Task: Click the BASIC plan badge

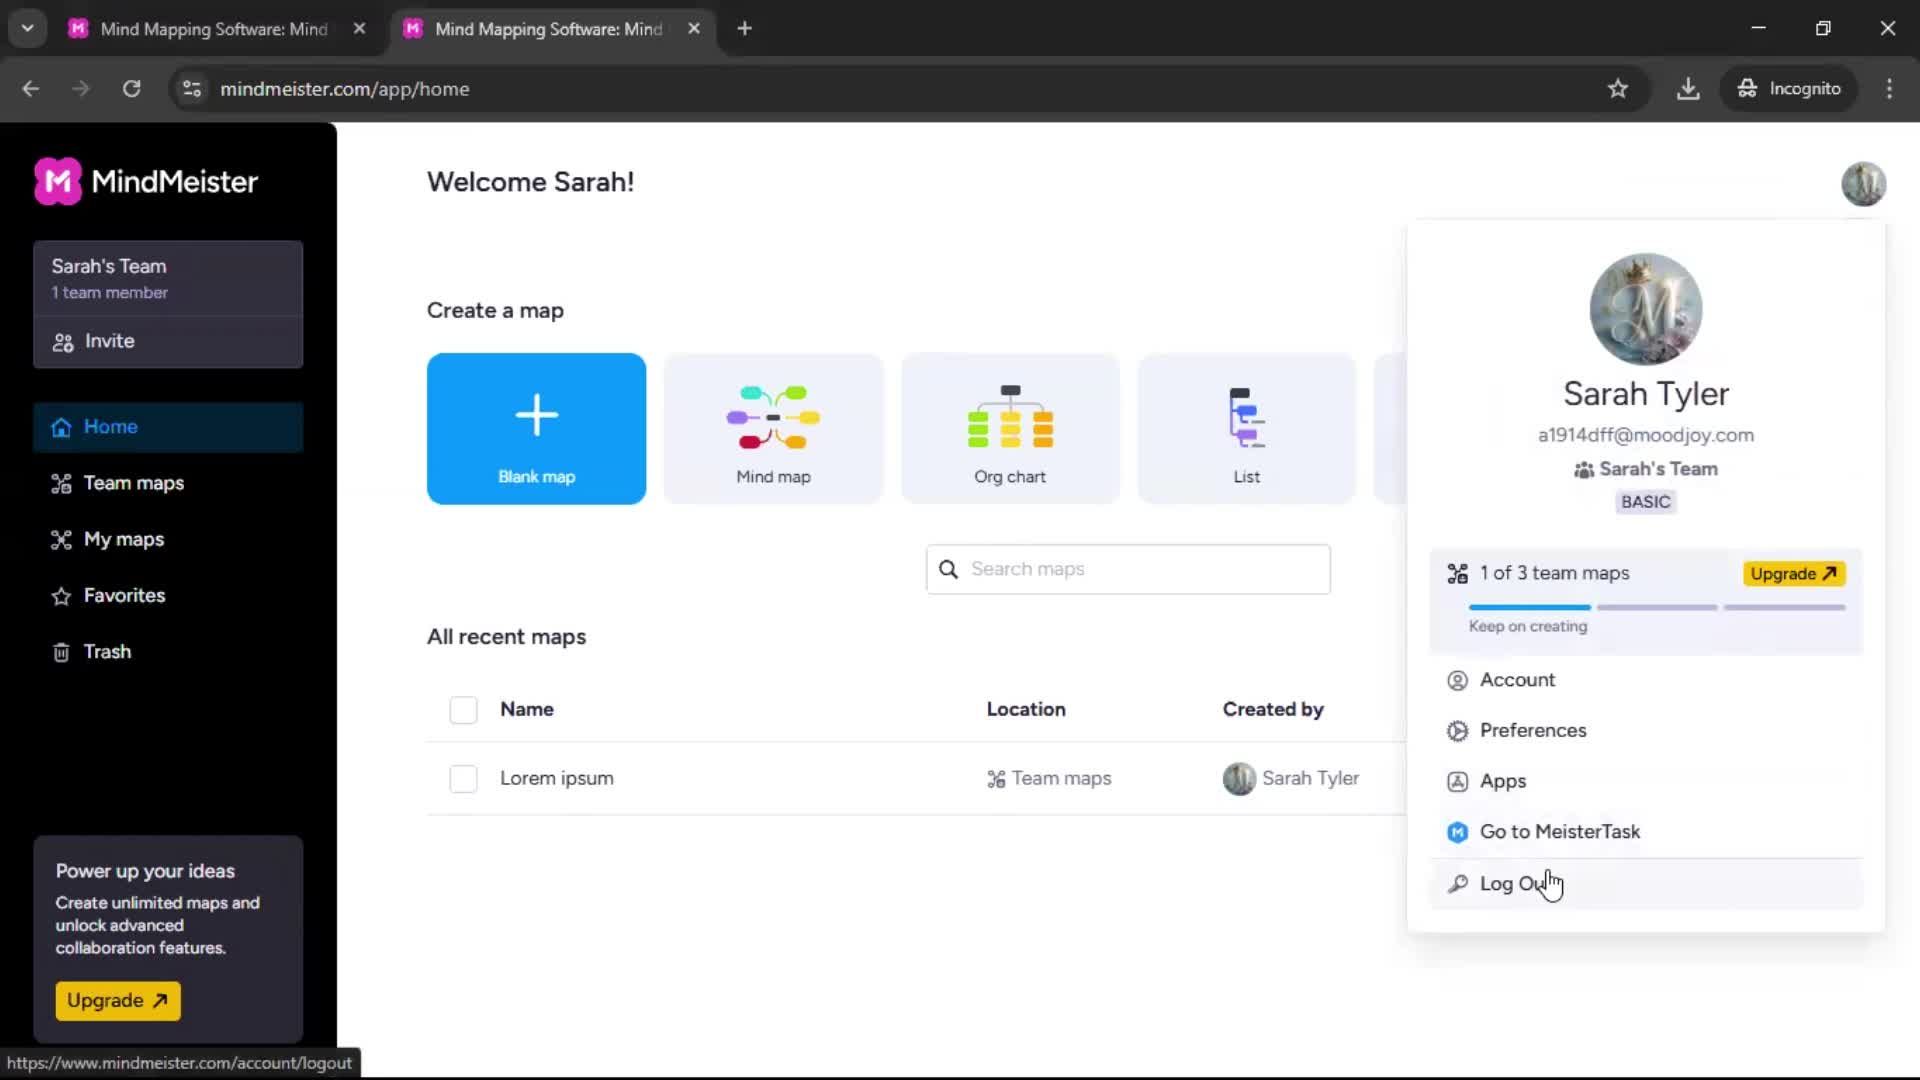Action: tap(1645, 502)
